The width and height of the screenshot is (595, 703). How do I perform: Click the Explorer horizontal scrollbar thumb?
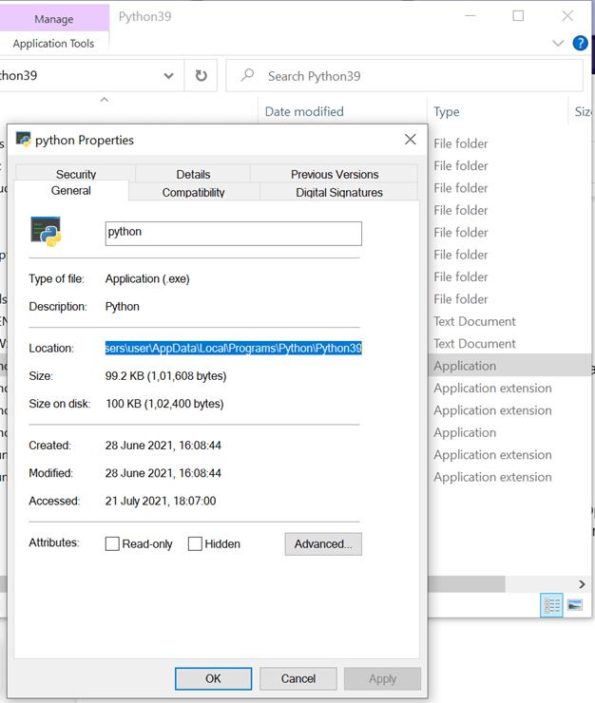click(x=466, y=584)
